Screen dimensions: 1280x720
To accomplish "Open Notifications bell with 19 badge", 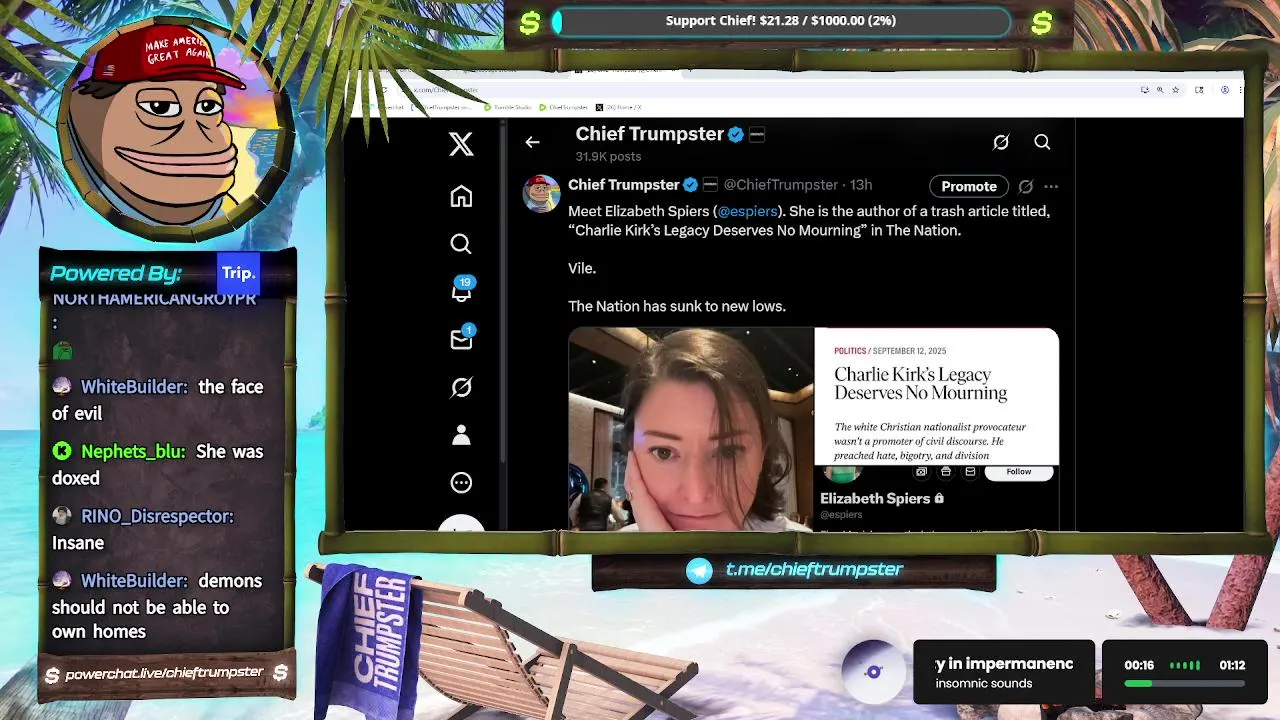I will (x=461, y=291).
